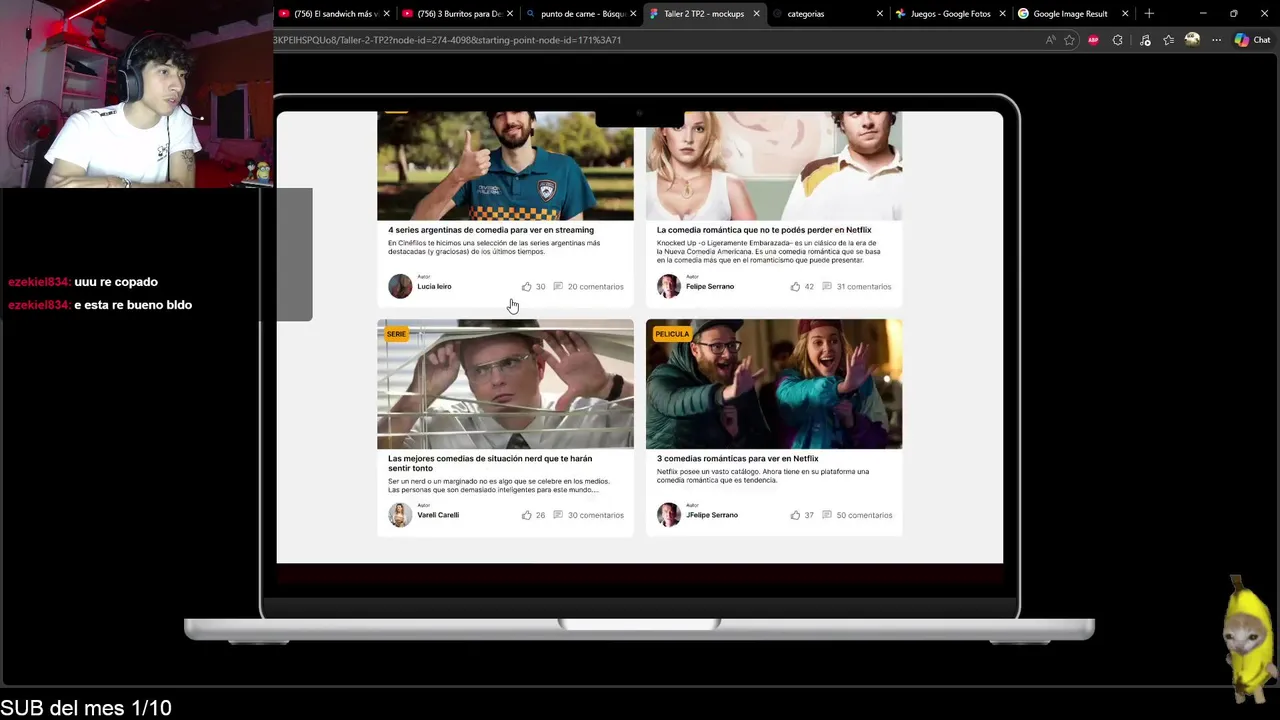Screen dimensions: 1280x720
Task: Open 'Las mejores comedias de situación nerd' title
Action: point(490,463)
